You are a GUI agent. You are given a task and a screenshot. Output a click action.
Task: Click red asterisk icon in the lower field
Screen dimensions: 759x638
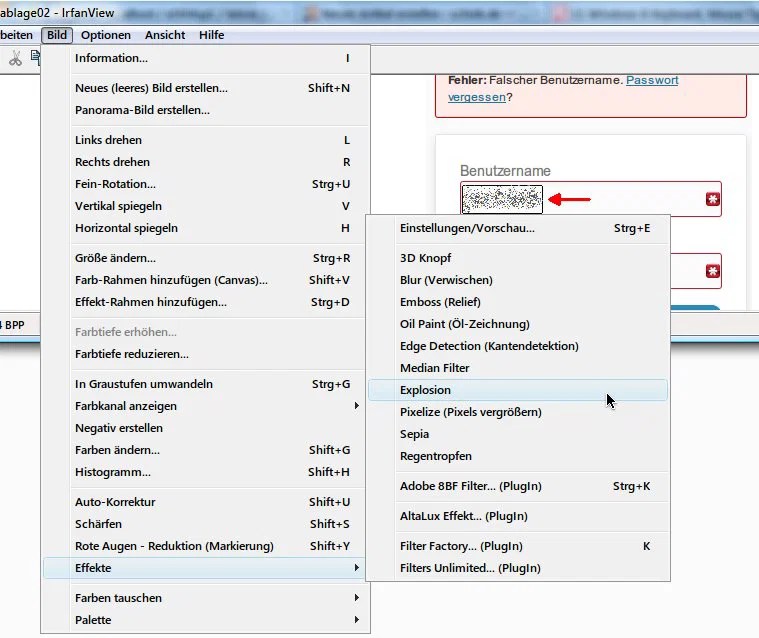(713, 271)
